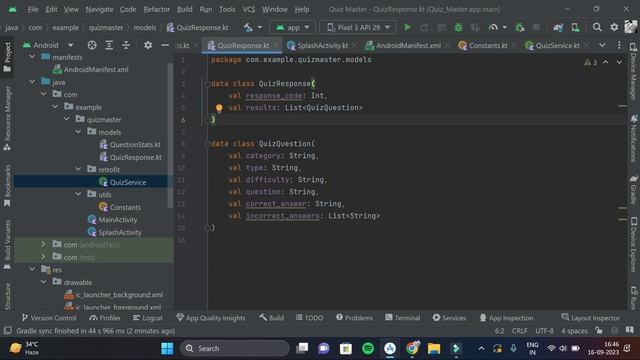Open IDE settings gear in toolbar
Screen dimensions: 640x360
[614, 27]
